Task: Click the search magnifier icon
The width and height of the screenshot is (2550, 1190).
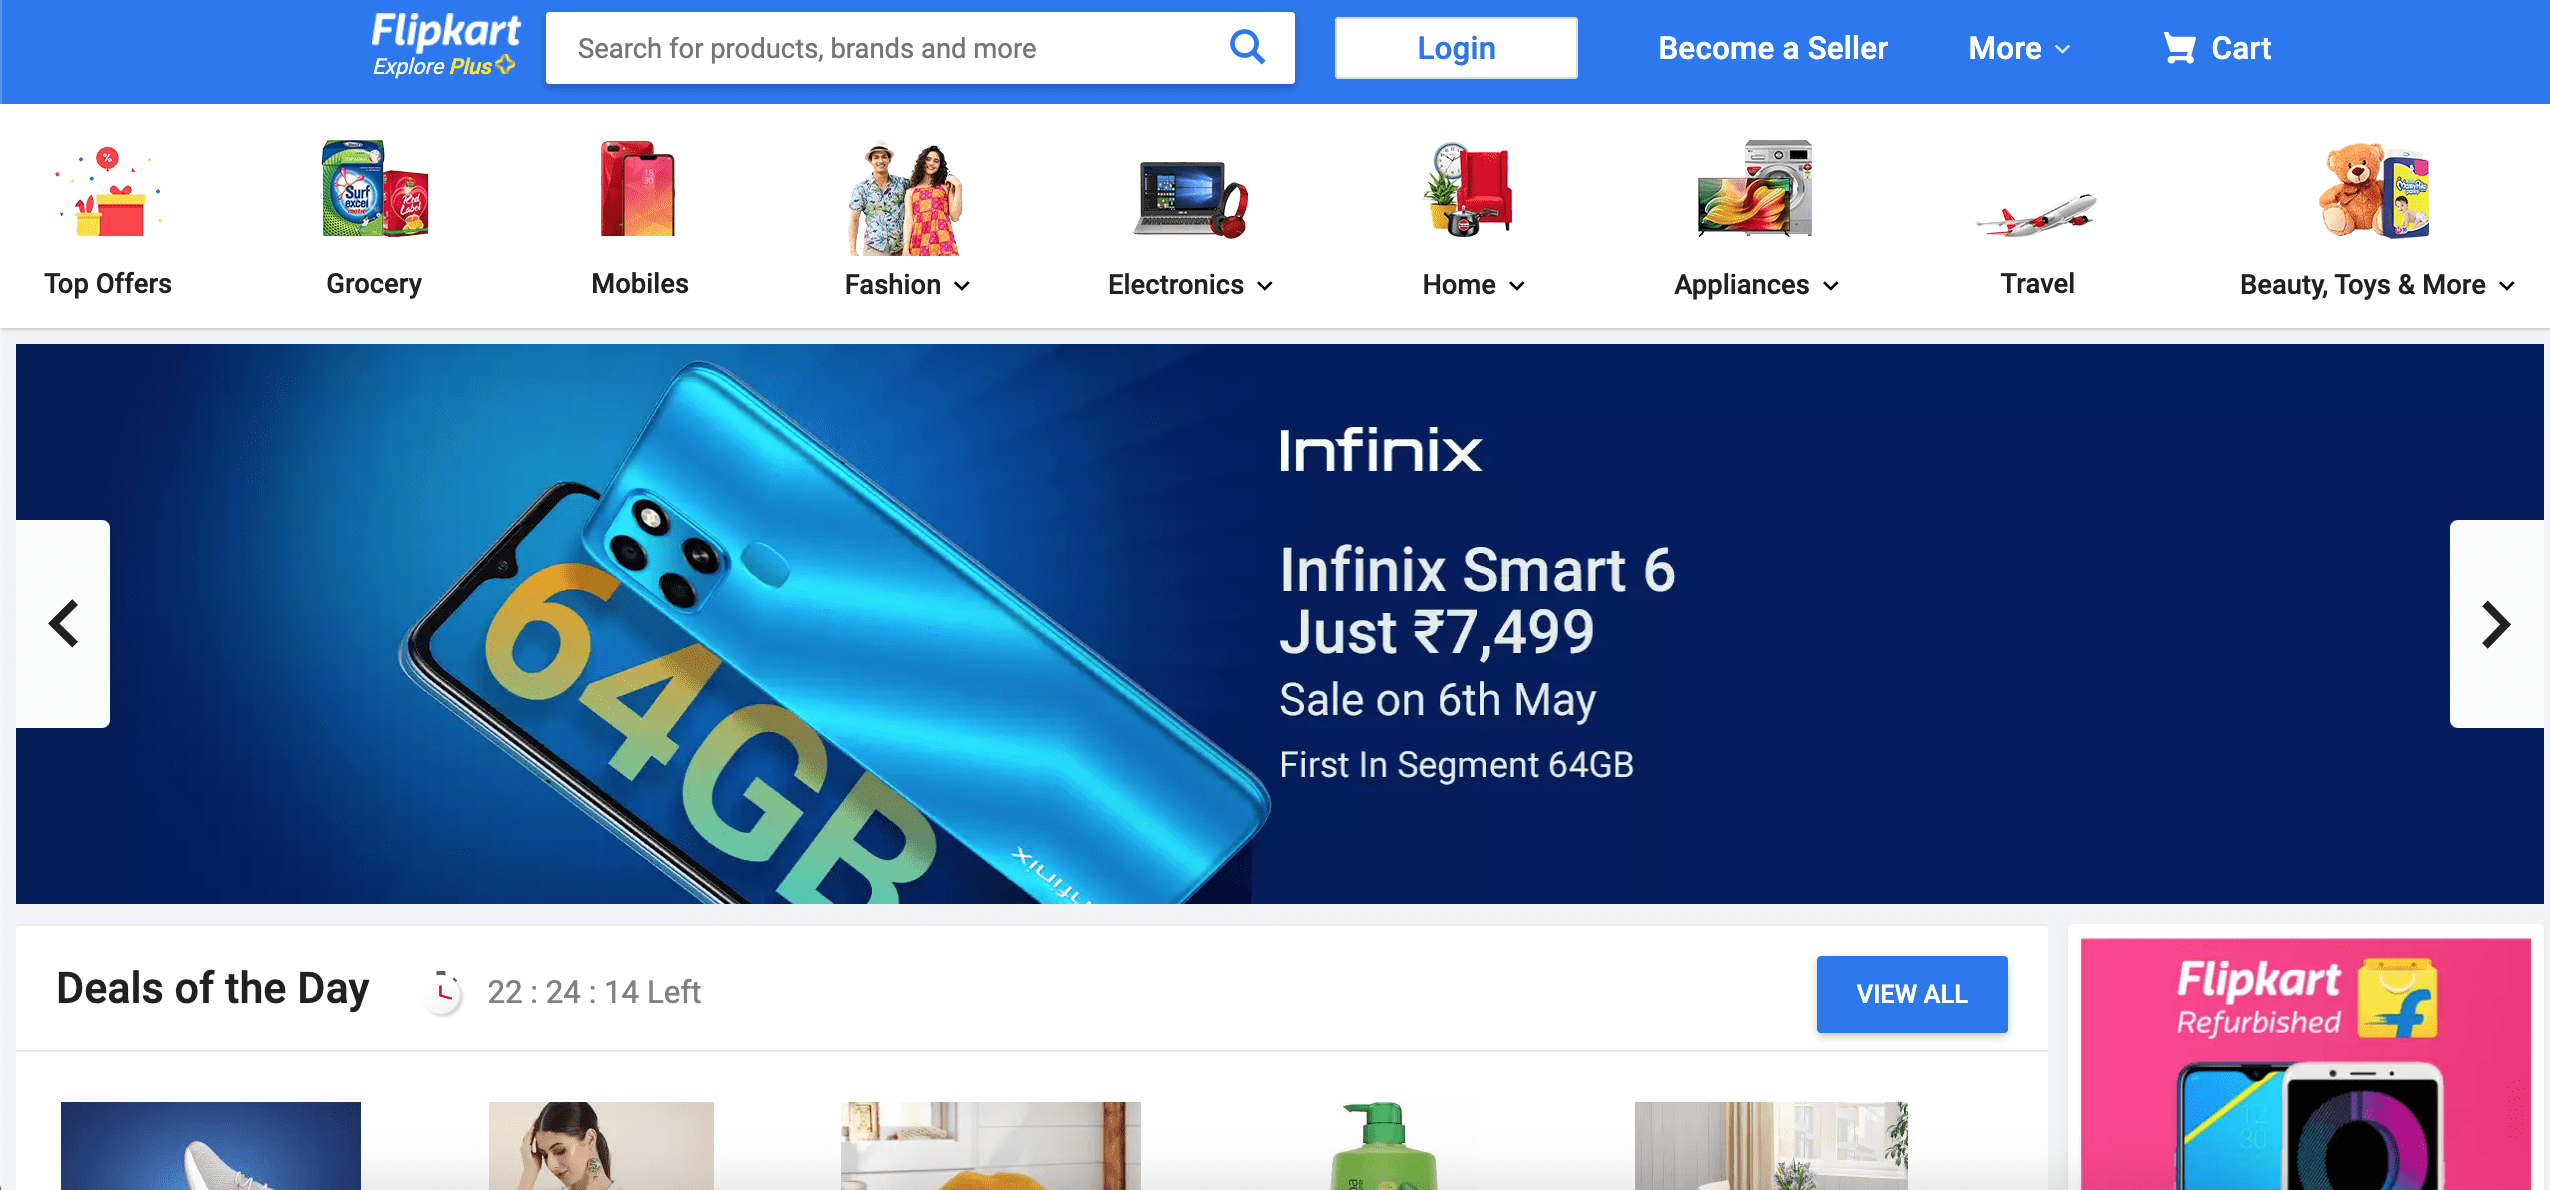Action: click(x=1247, y=47)
